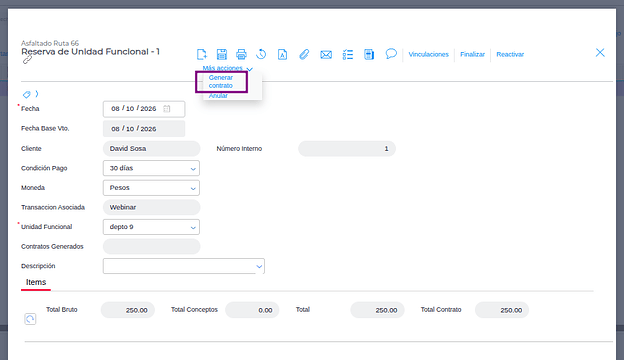Click the link icon below the title
This screenshot has height=360, width=624.
[27, 60]
